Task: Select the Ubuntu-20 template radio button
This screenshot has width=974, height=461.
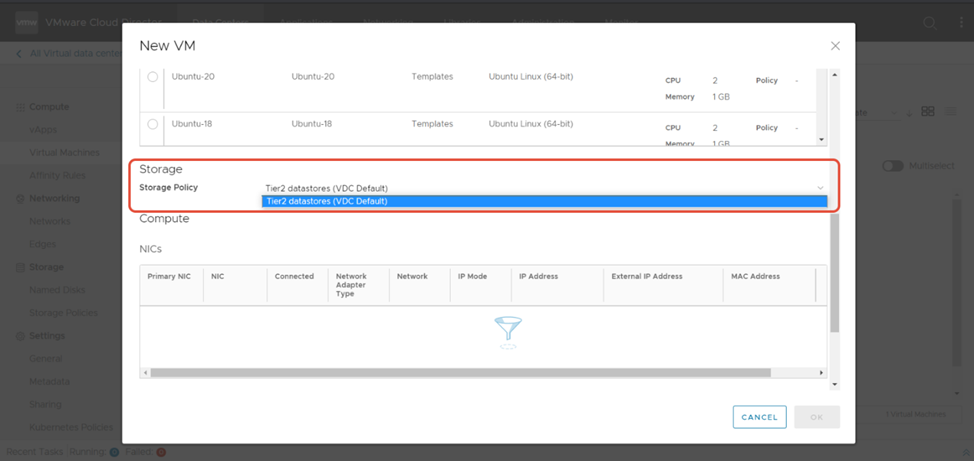Action: click(152, 77)
